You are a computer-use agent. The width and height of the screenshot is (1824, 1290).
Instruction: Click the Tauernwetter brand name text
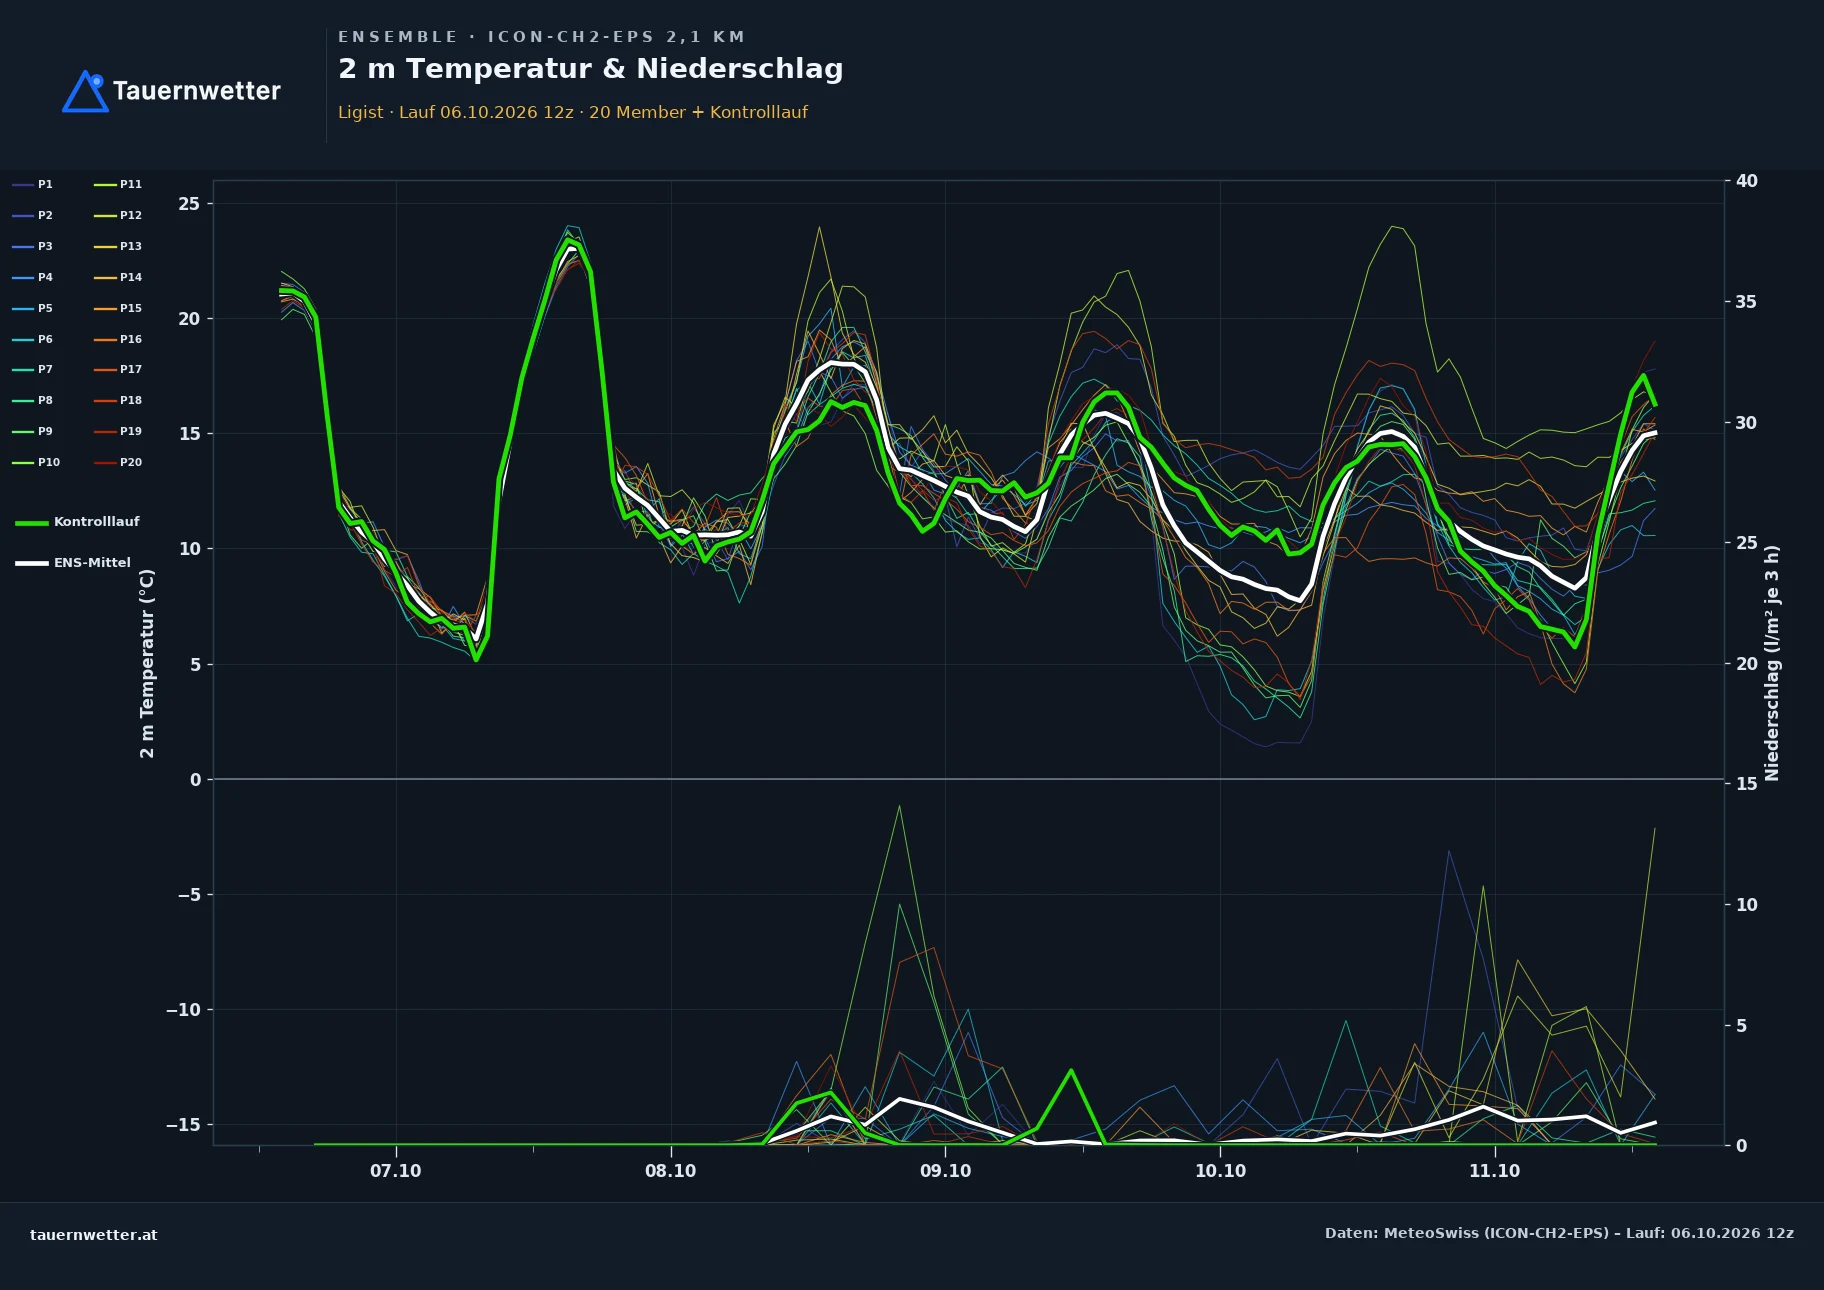tap(197, 91)
